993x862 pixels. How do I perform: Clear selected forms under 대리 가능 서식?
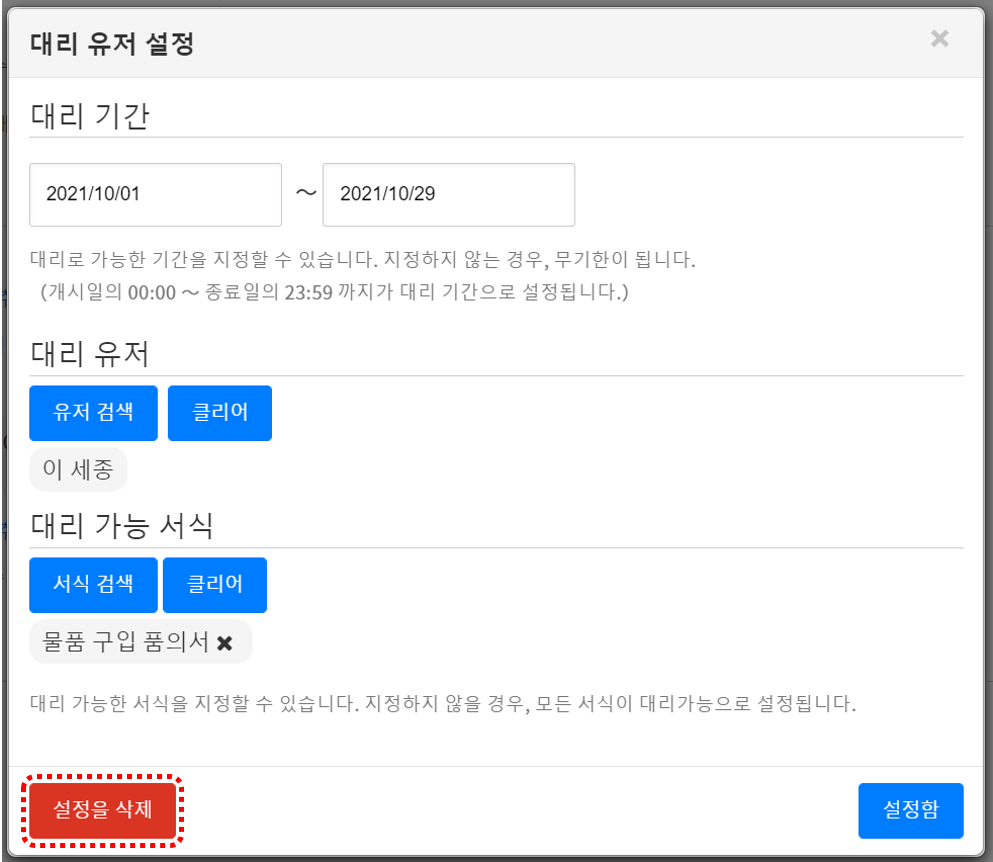tap(215, 585)
